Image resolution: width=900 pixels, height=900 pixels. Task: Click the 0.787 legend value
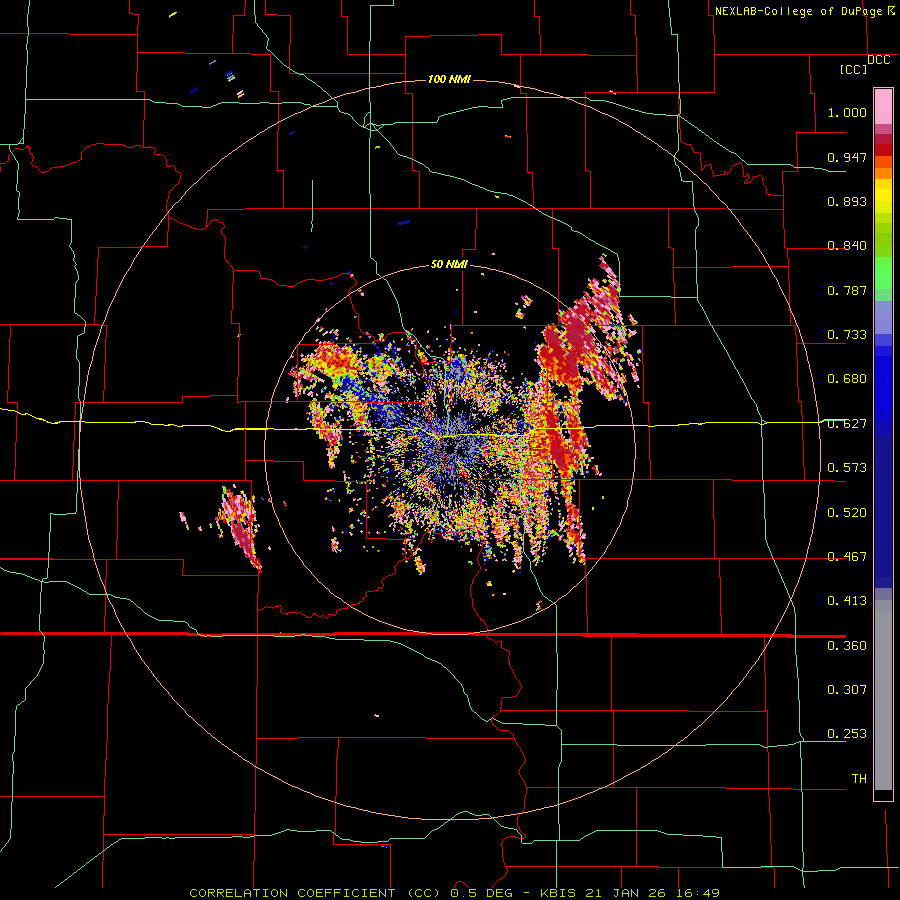coord(847,290)
